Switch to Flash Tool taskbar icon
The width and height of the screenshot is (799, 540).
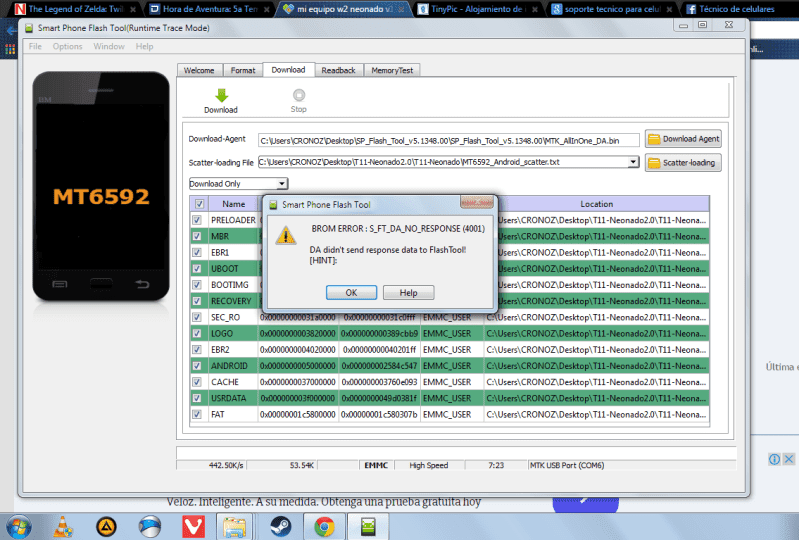pyautogui.click(x=368, y=527)
